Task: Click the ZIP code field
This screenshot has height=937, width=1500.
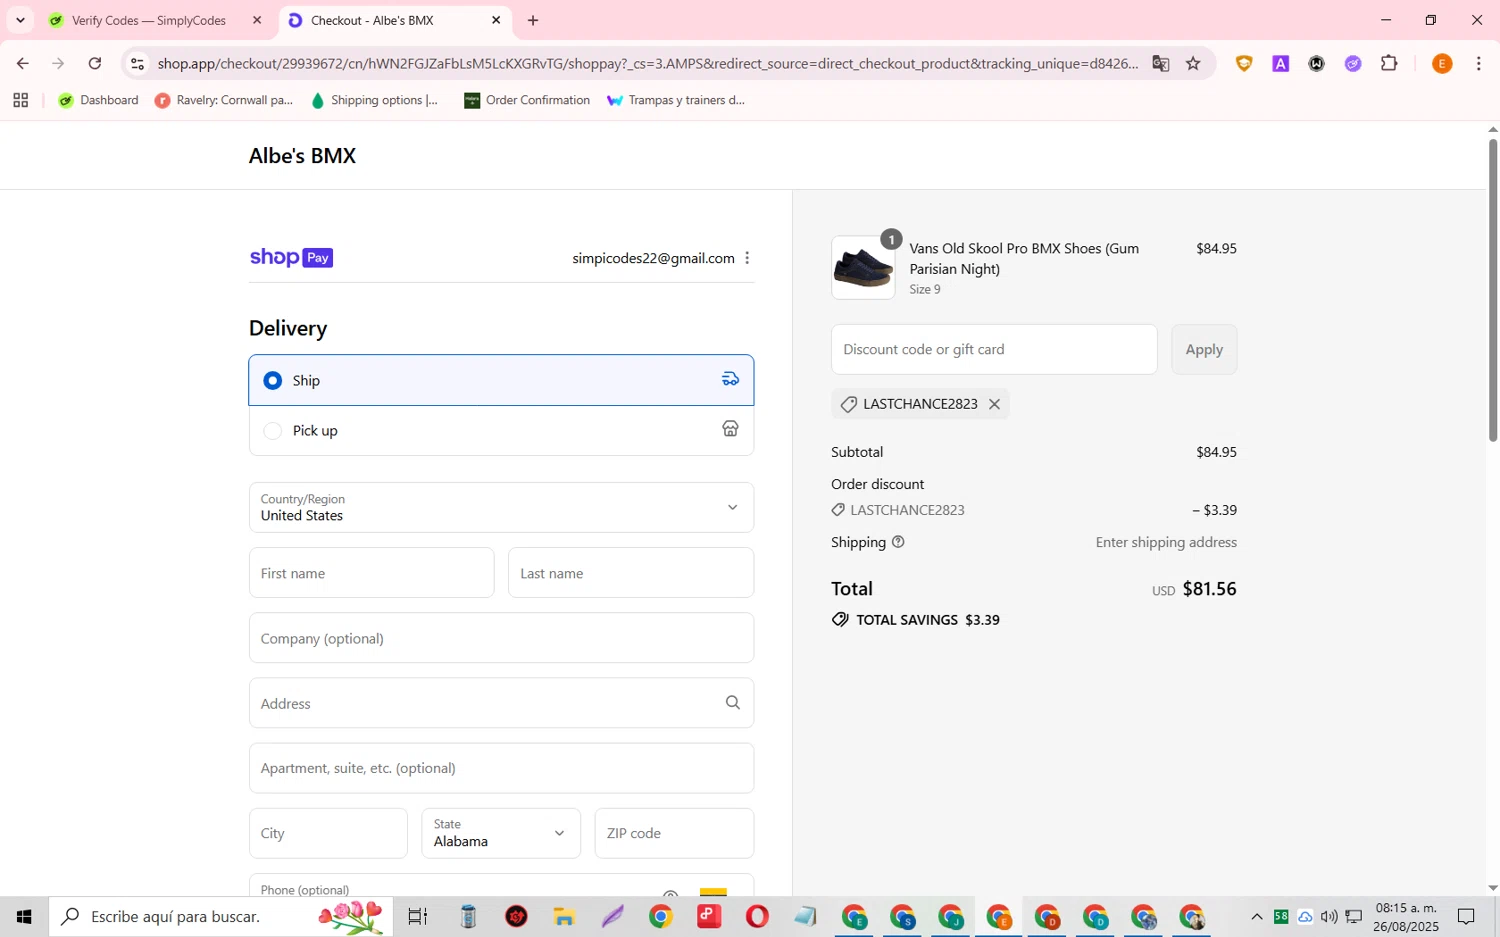Action: [x=674, y=834]
